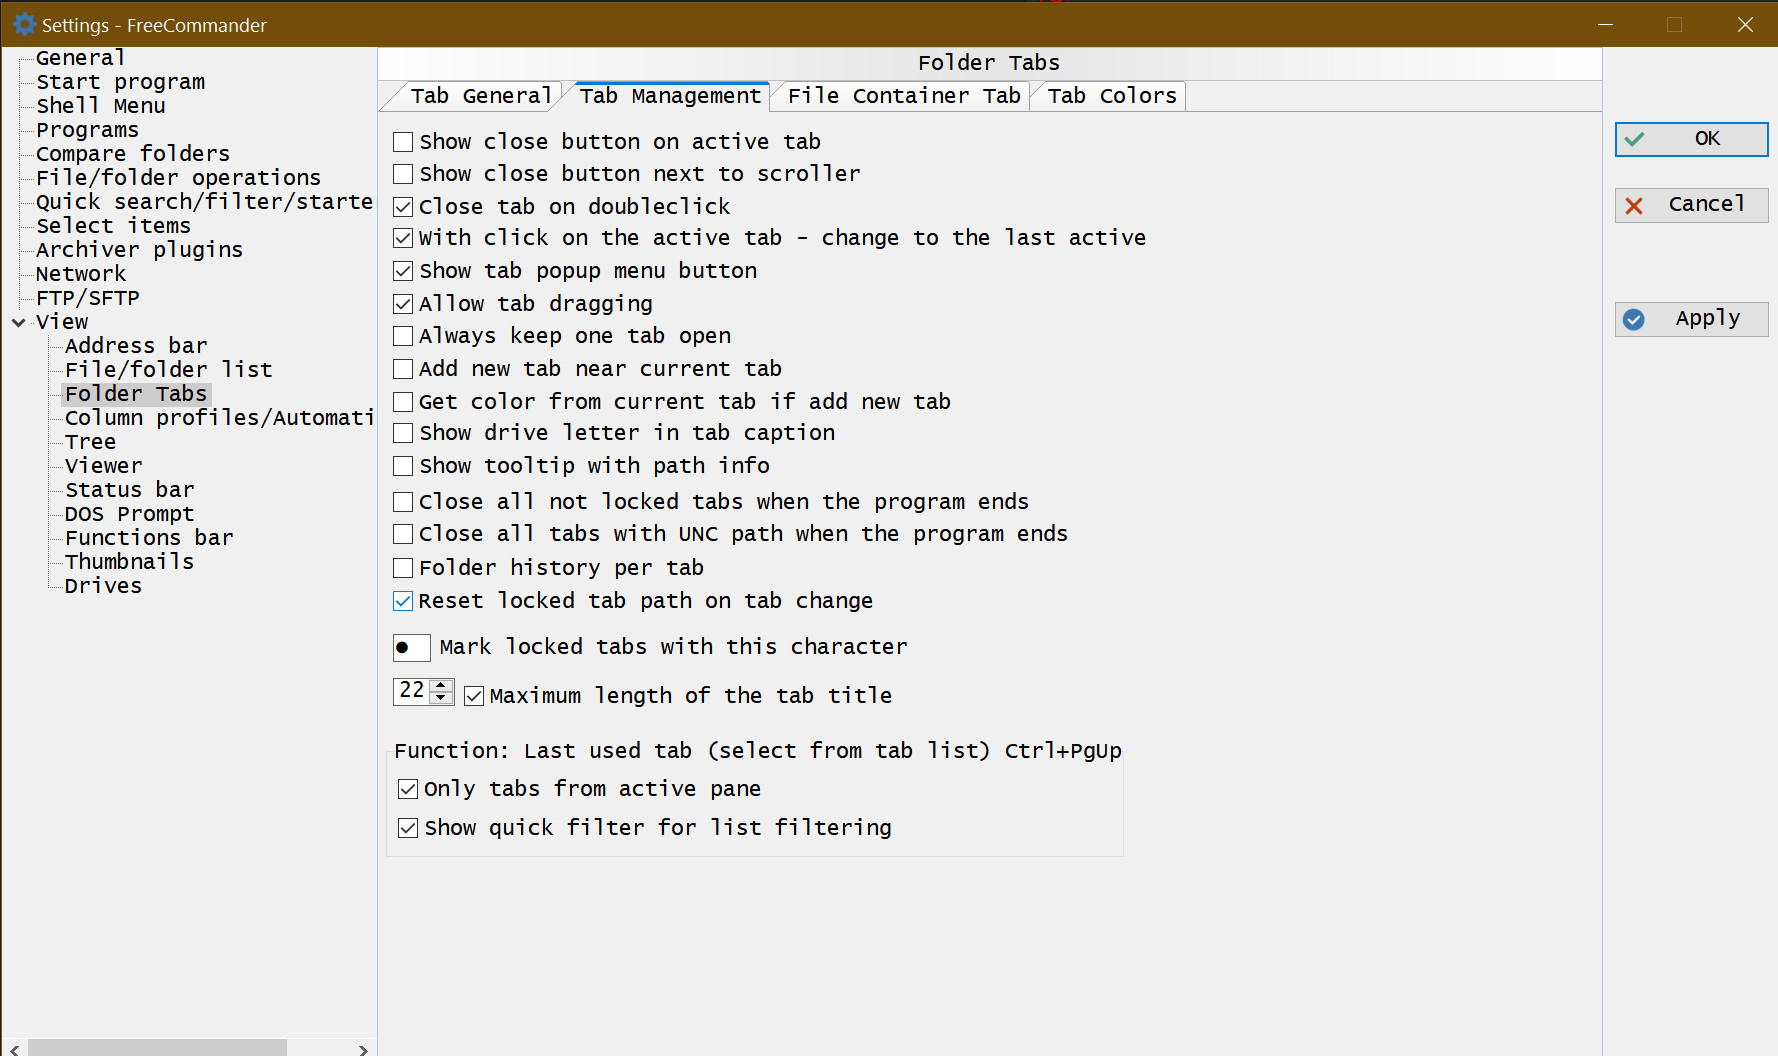Click the green checkmark OK icon
The image size is (1778, 1056).
pyautogui.click(x=1634, y=139)
